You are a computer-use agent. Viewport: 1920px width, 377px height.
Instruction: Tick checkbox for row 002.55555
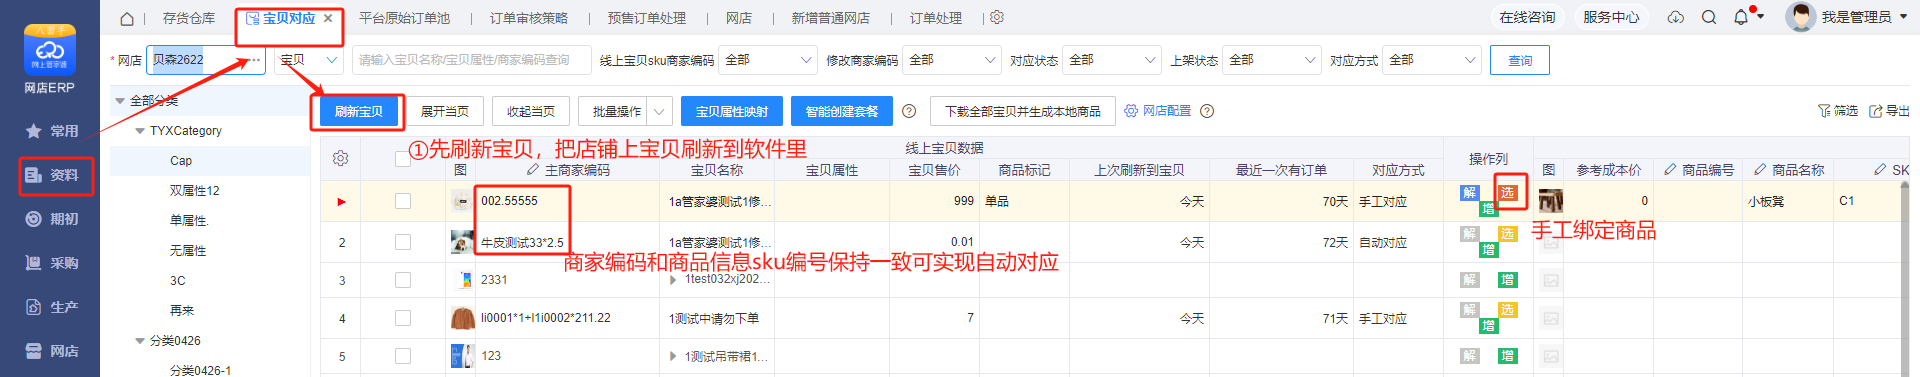tap(403, 201)
